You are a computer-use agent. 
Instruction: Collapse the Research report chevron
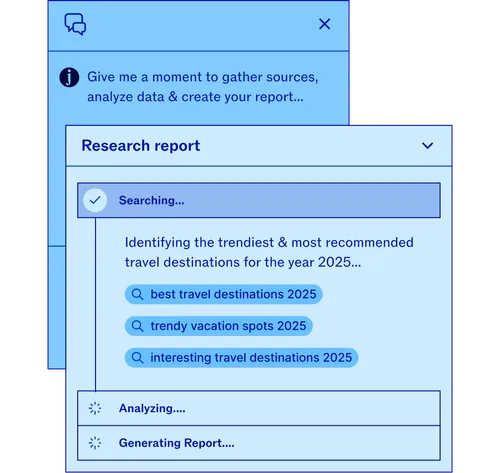coord(427,146)
